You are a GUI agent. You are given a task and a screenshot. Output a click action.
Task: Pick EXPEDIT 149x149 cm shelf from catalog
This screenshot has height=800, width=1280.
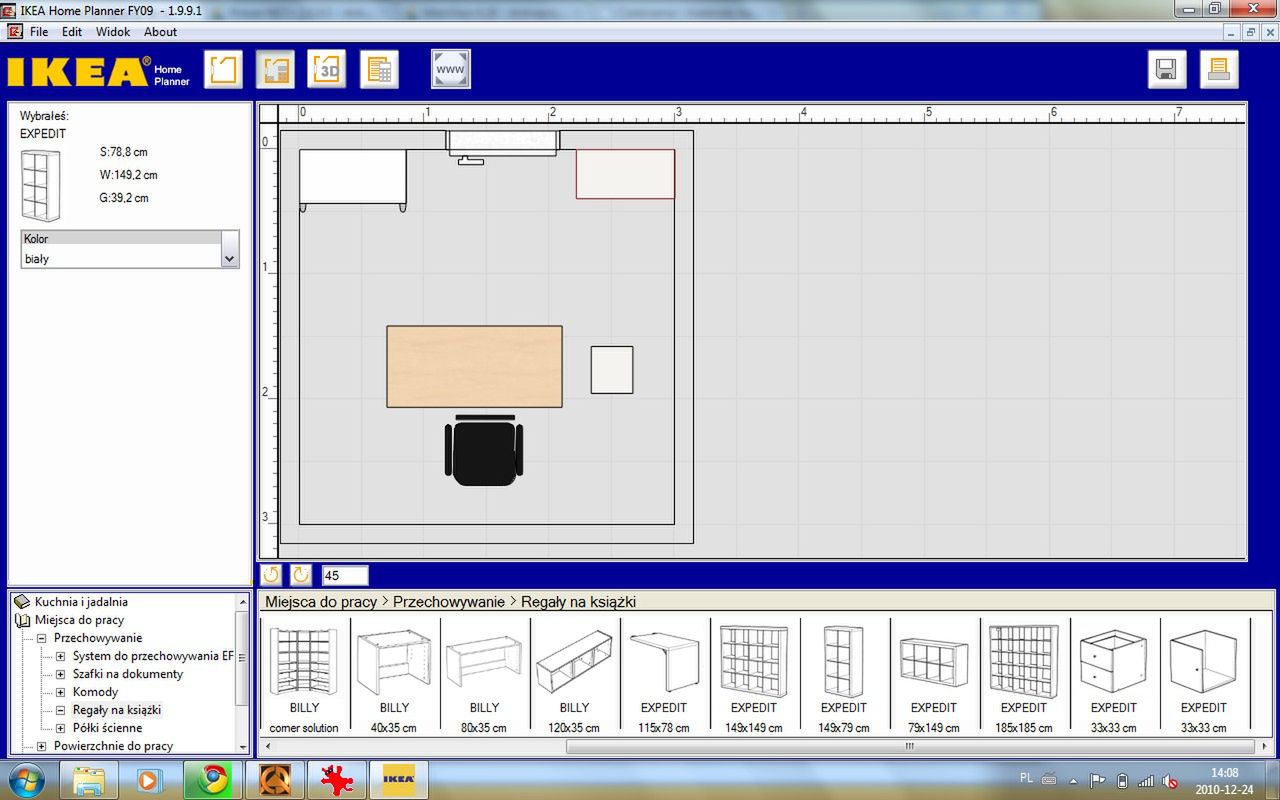(x=754, y=677)
